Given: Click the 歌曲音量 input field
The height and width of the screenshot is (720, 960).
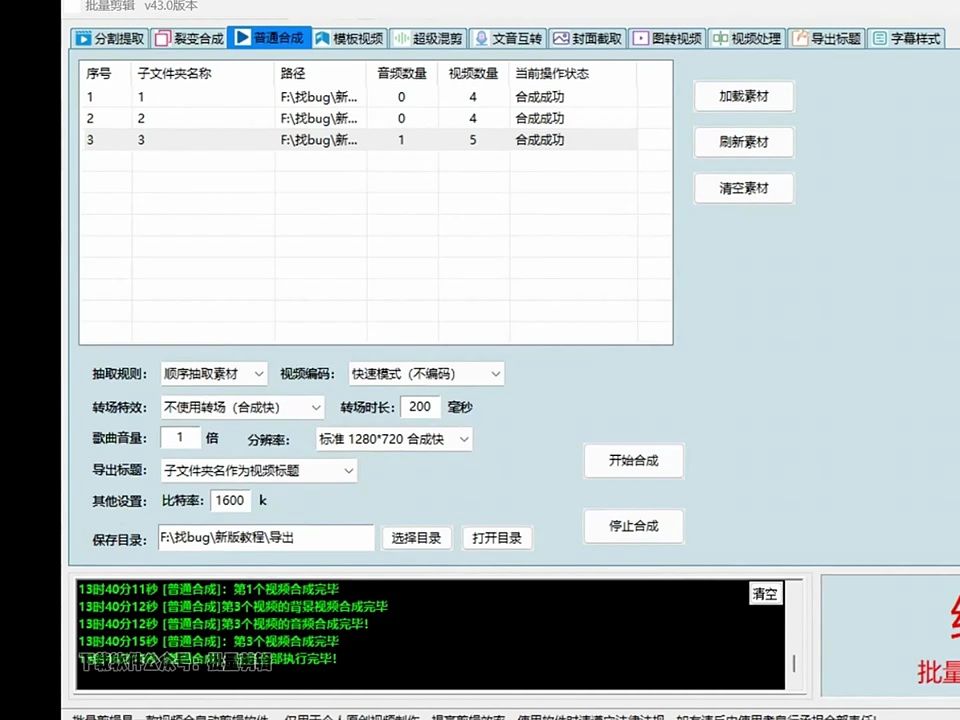Looking at the screenshot, I should [180, 437].
